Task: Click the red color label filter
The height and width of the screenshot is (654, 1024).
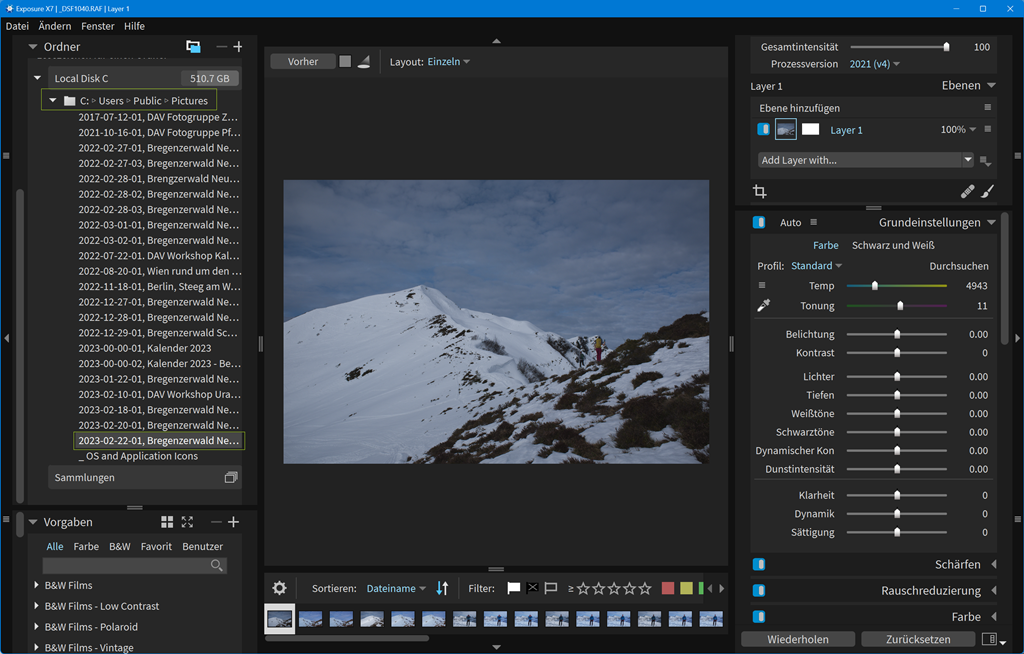Action: pyautogui.click(x=668, y=589)
